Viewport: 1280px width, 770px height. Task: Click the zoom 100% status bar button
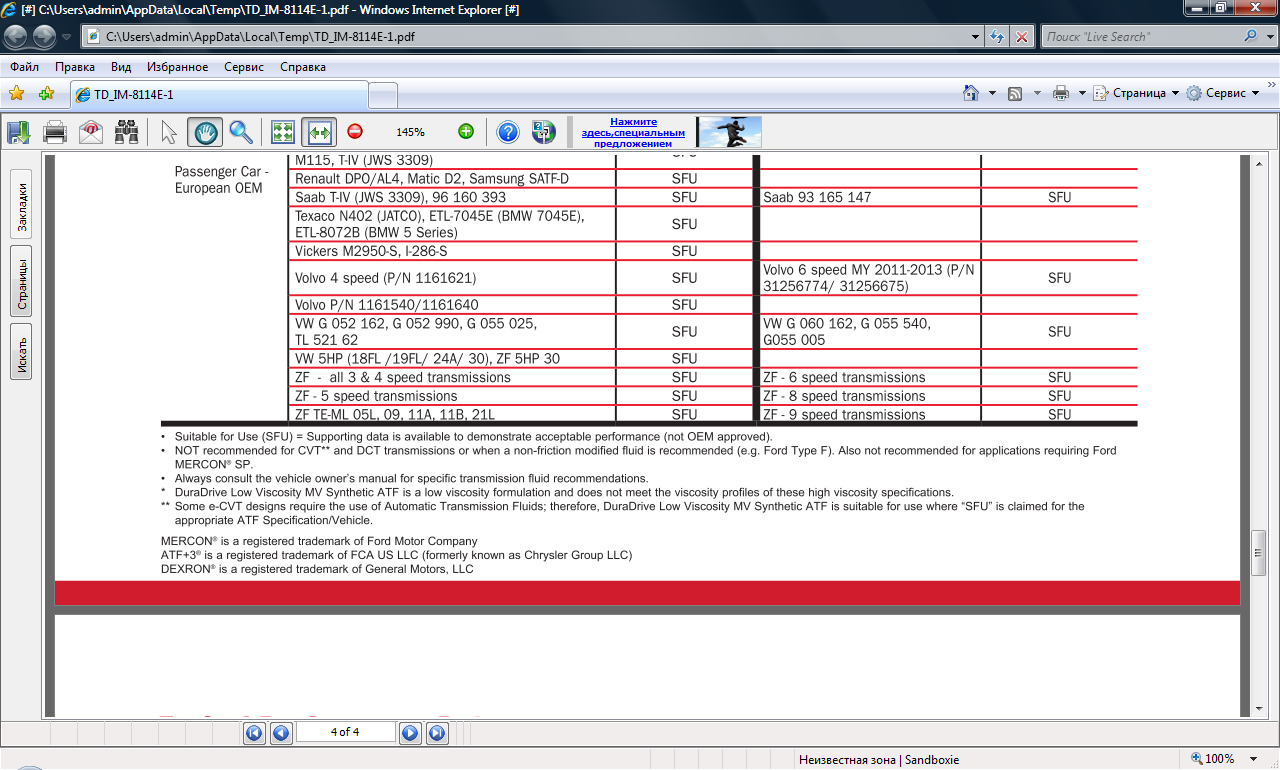coord(1213,759)
